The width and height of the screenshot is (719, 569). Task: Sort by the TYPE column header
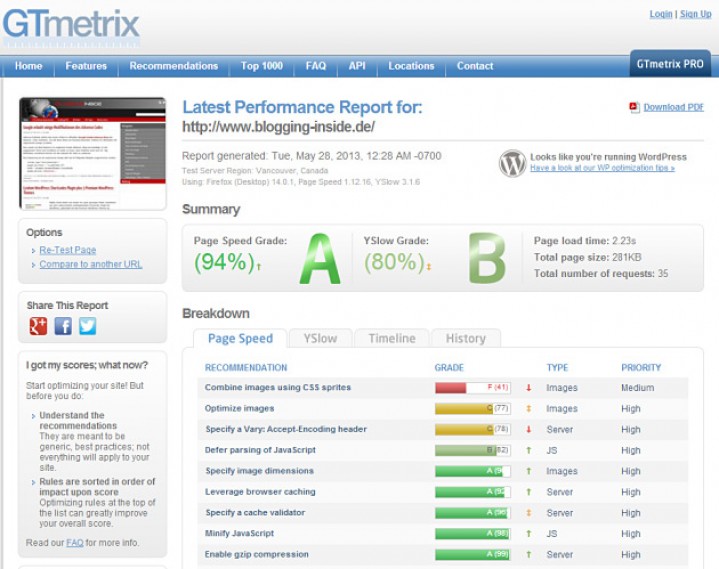pyautogui.click(x=557, y=368)
